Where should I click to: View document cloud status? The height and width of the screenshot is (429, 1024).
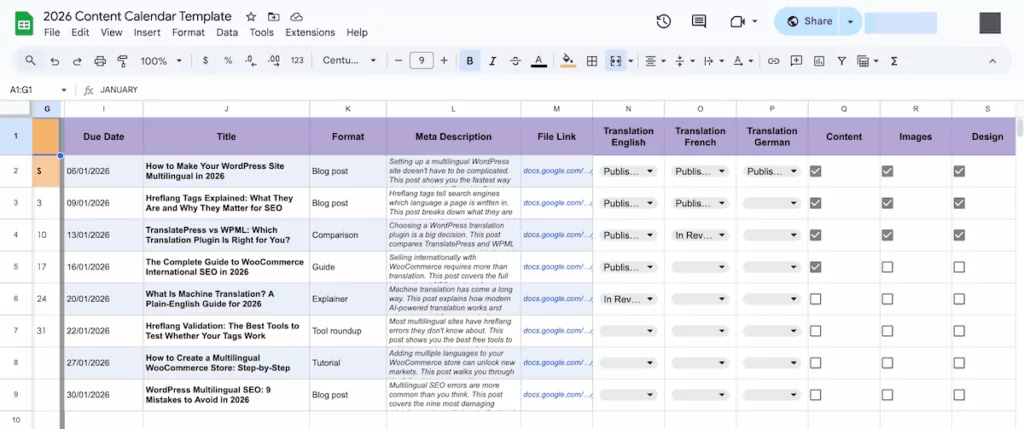pyautogui.click(x=296, y=17)
